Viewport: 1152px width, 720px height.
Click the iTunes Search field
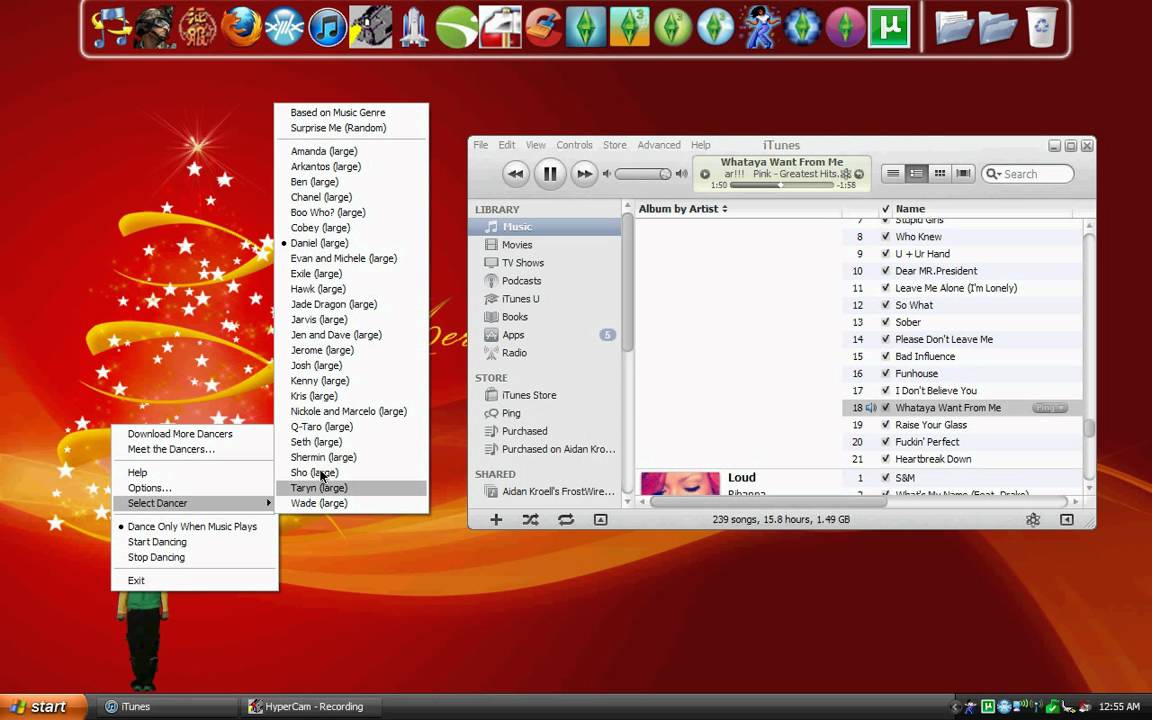point(1028,174)
